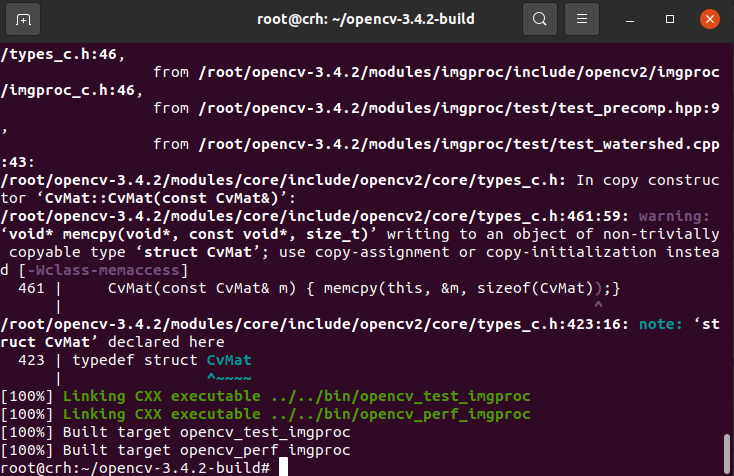Click 'Linking CXX executable ../../bin/opencv_perf_imgproc' line

pyautogui.click(x=297, y=414)
